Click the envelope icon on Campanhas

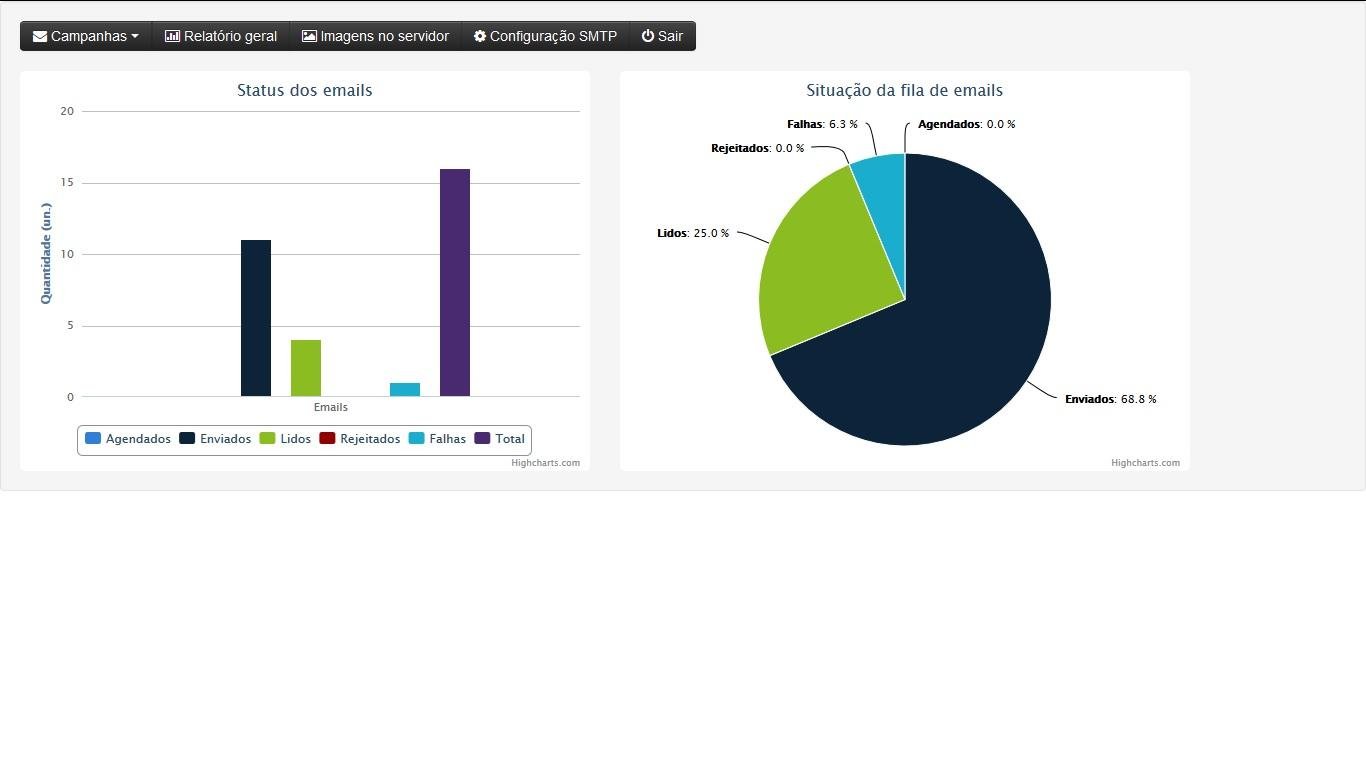pos(40,36)
